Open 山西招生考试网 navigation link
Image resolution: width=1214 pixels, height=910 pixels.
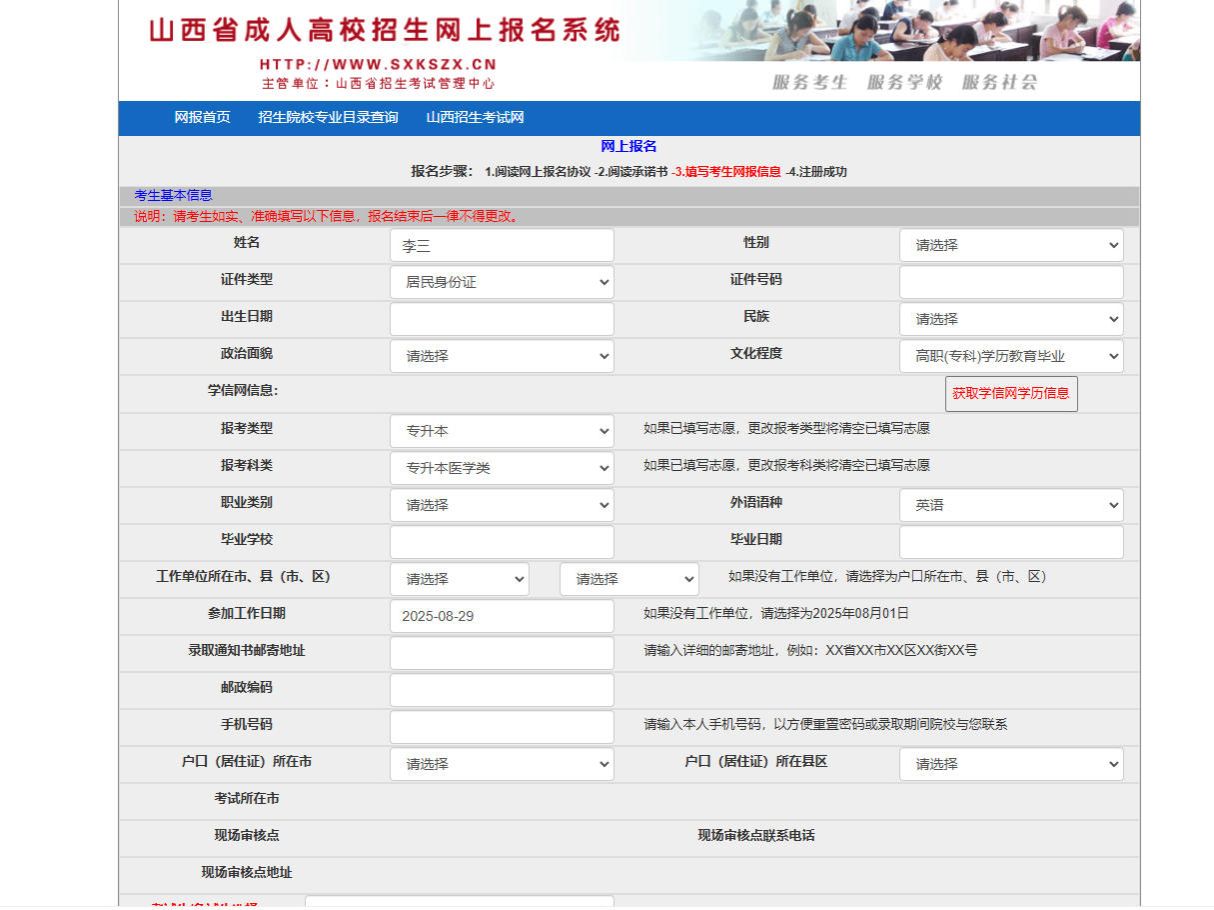pos(475,118)
